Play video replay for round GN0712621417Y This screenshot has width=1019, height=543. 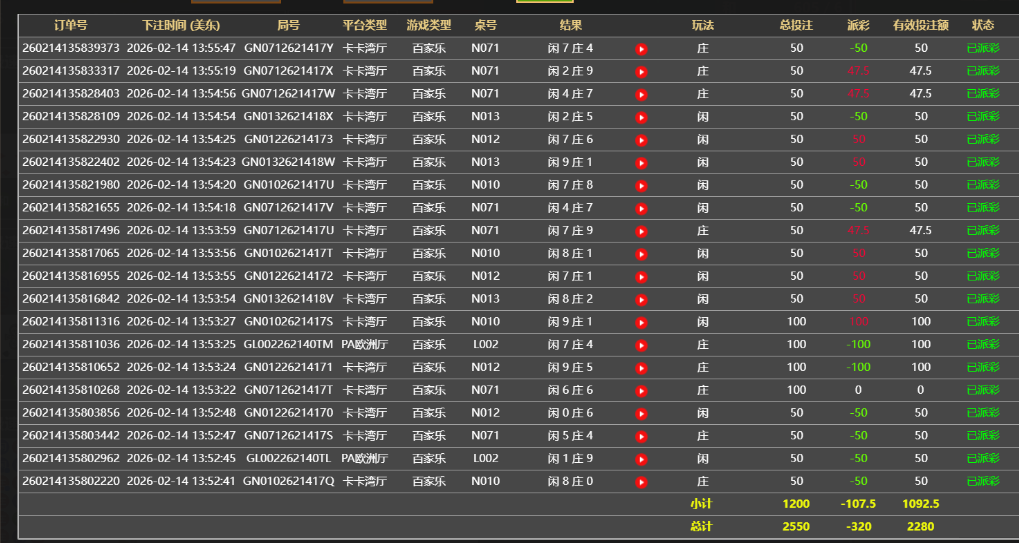642,48
